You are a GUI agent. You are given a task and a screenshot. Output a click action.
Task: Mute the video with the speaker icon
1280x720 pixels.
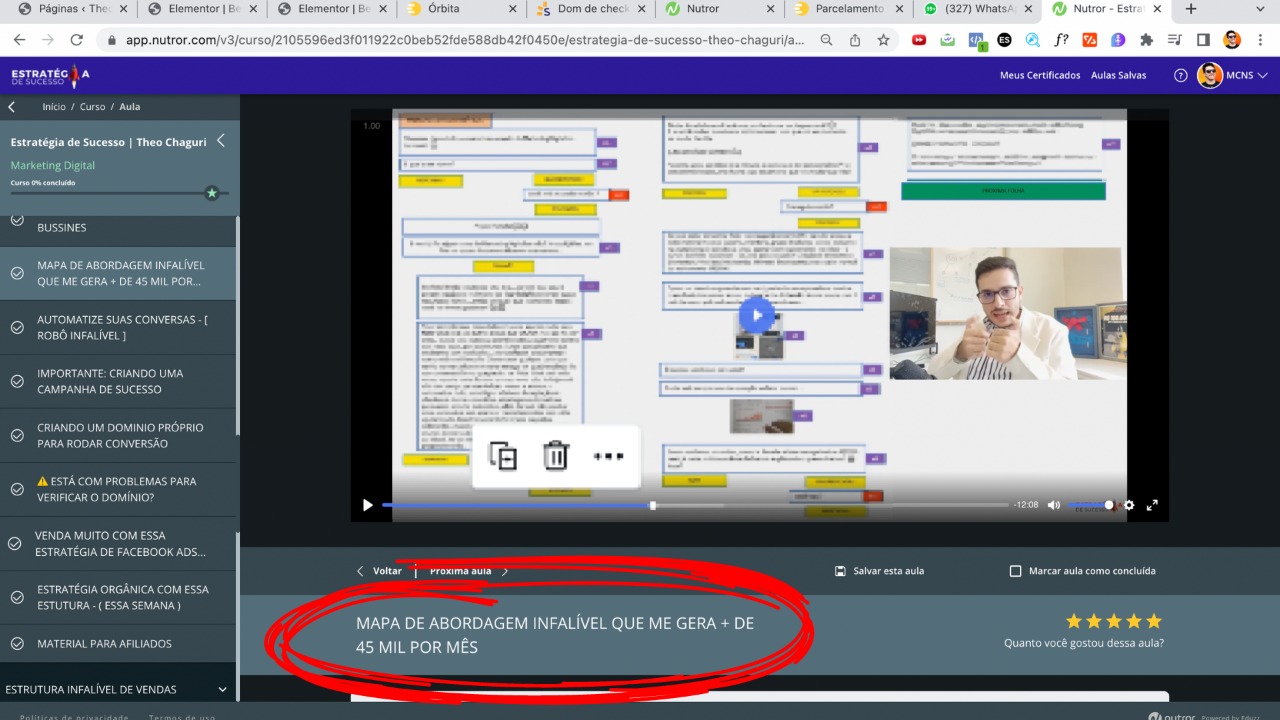click(x=1053, y=505)
